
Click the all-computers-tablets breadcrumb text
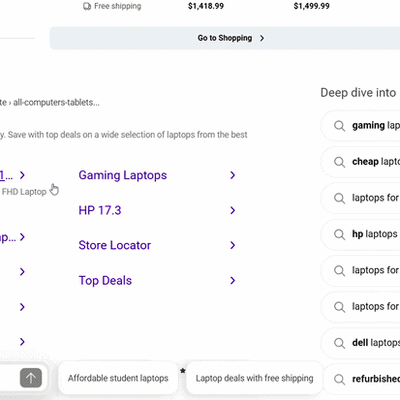click(56, 102)
